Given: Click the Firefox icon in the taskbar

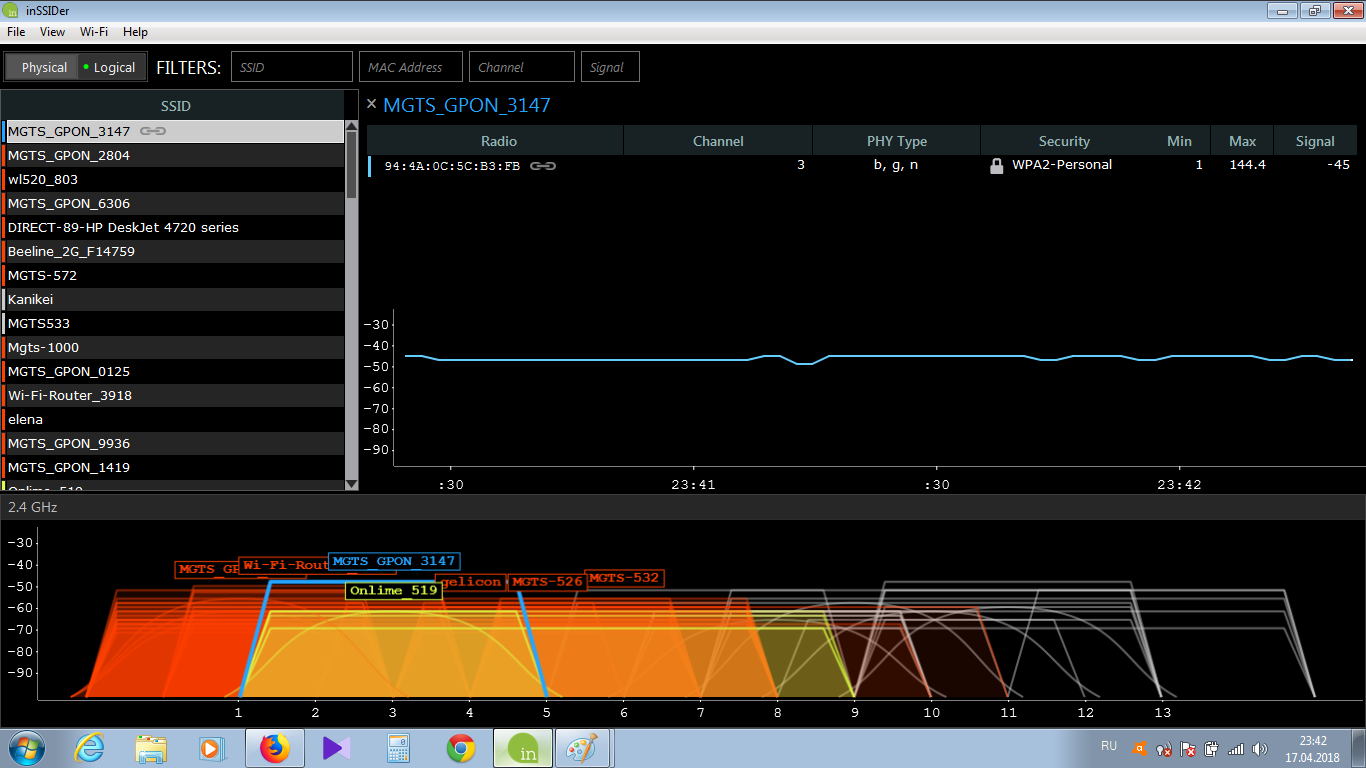Looking at the screenshot, I should (x=273, y=748).
